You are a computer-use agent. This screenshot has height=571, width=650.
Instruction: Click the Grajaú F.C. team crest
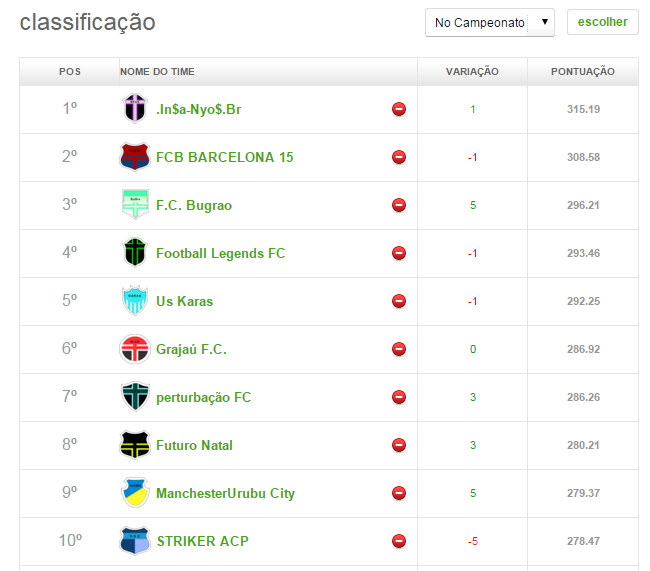click(x=134, y=349)
